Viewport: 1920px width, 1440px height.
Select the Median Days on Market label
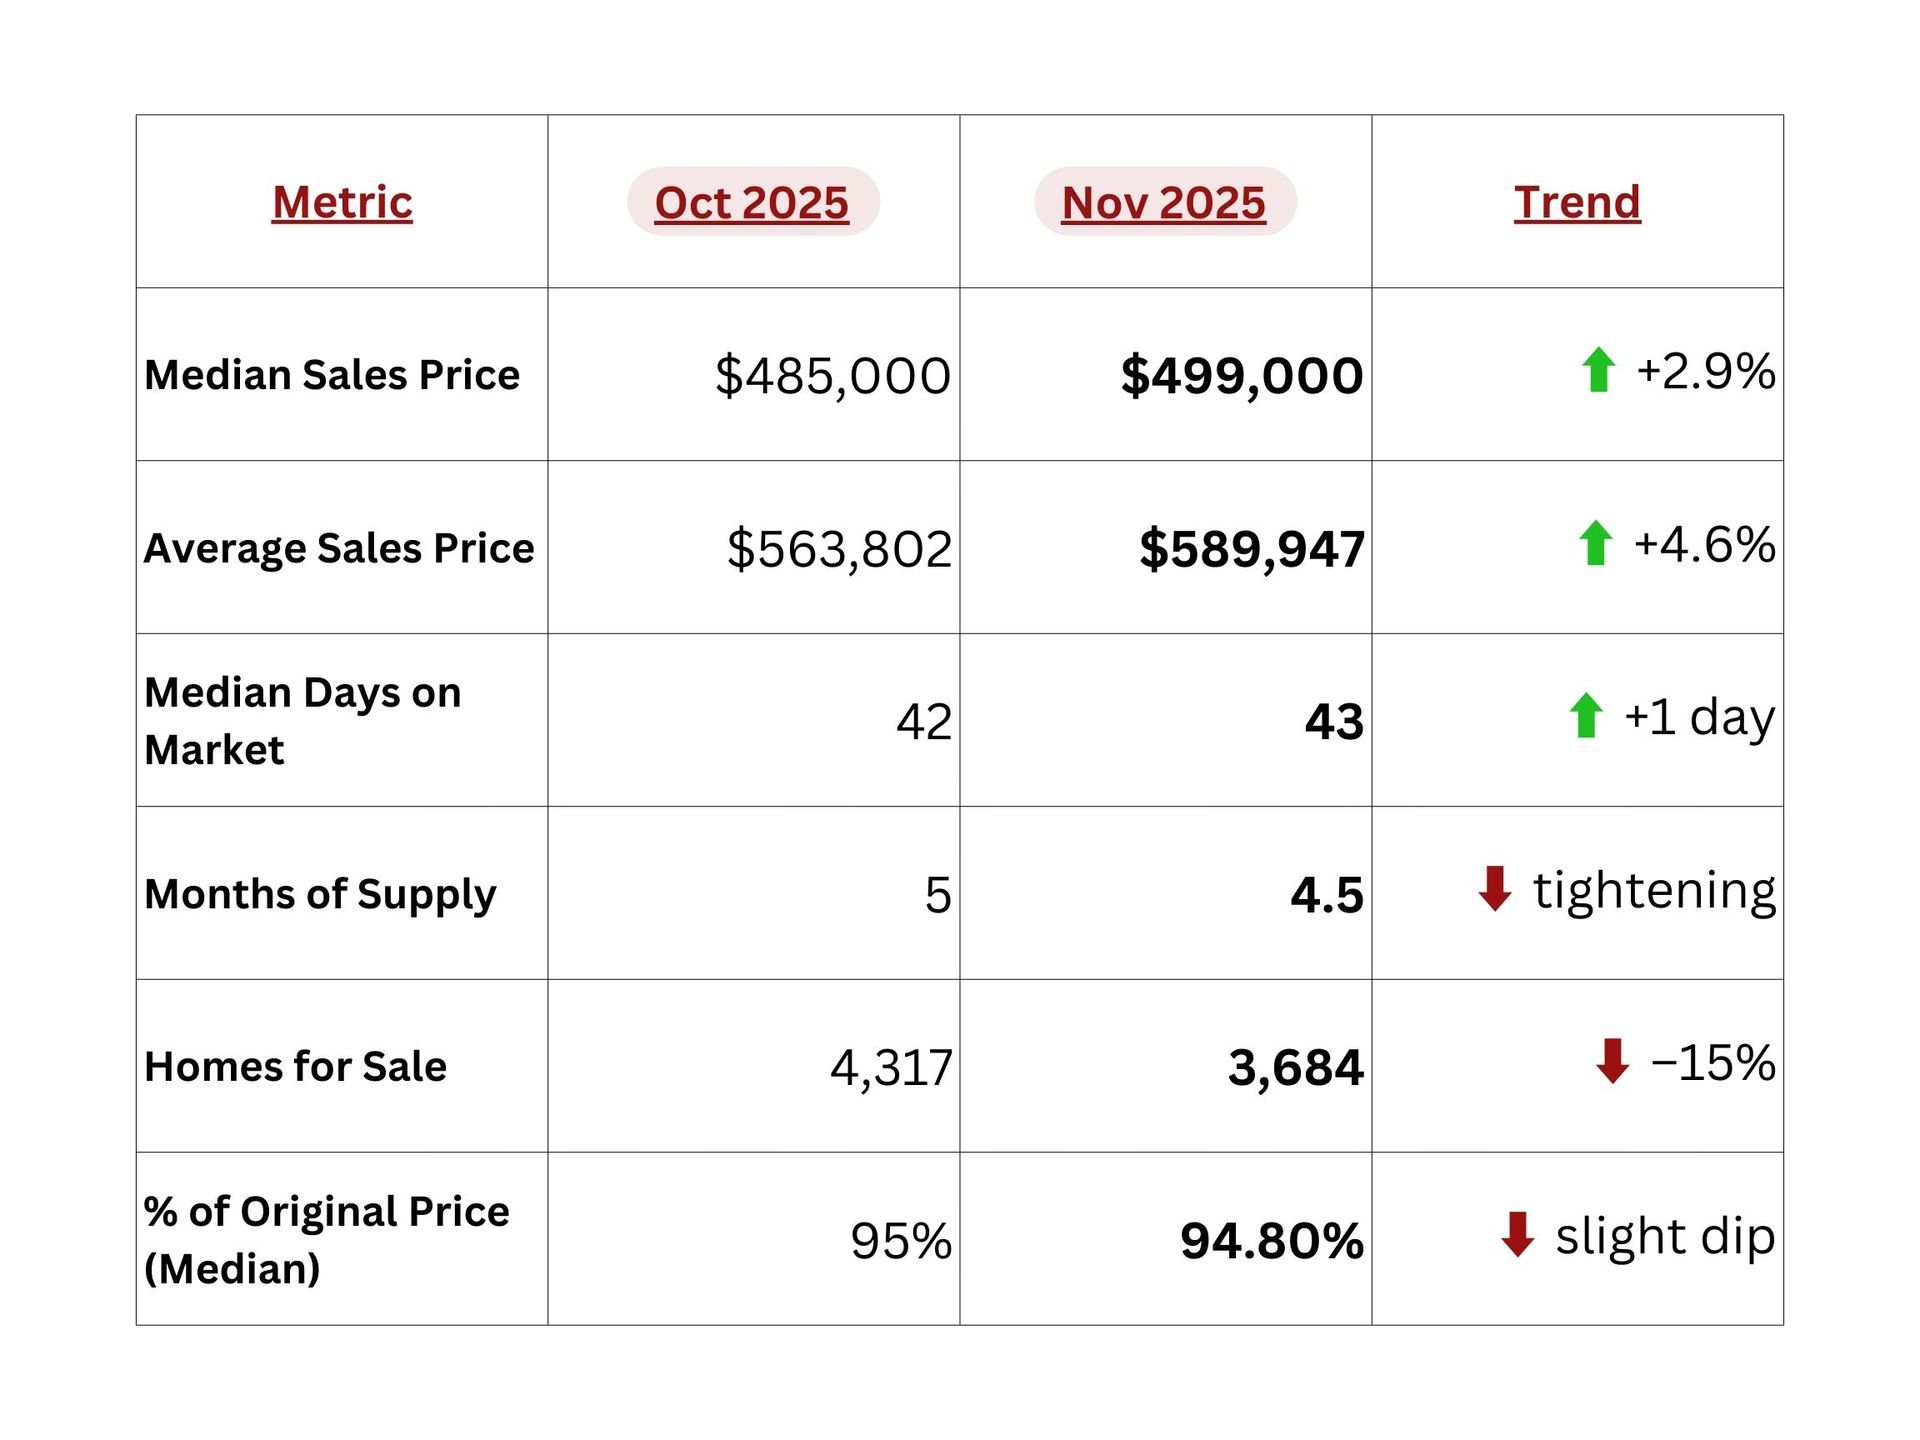(x=303, y=721)
